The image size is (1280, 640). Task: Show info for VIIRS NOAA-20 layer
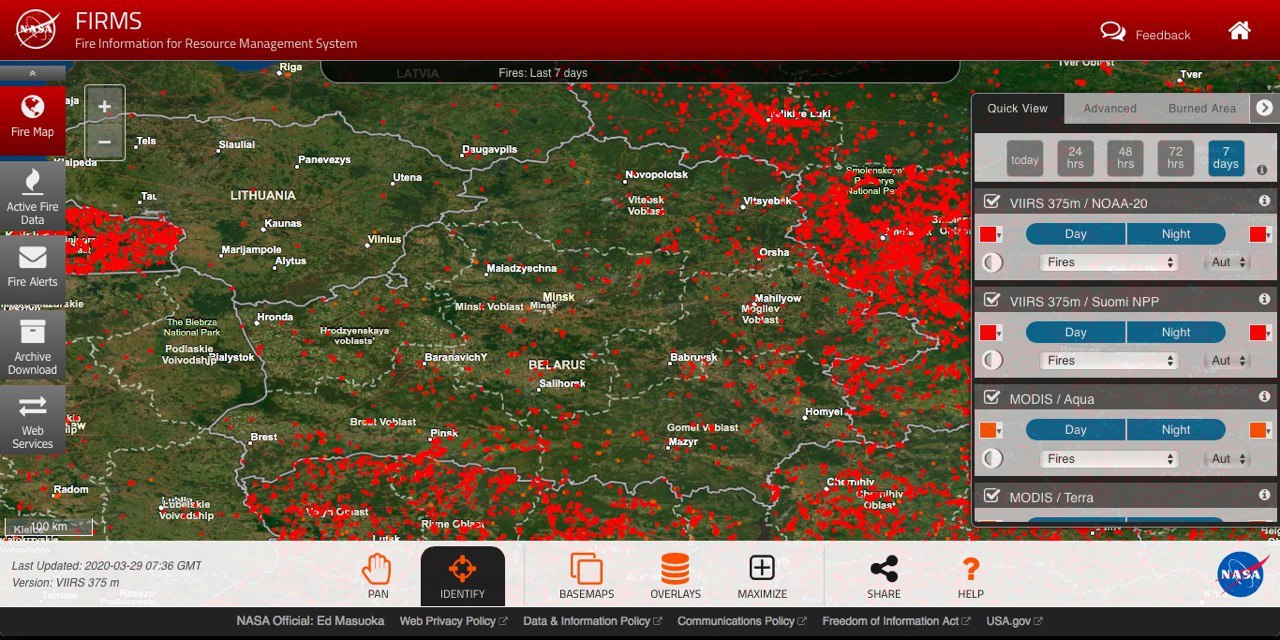[x=1264, y=201]
